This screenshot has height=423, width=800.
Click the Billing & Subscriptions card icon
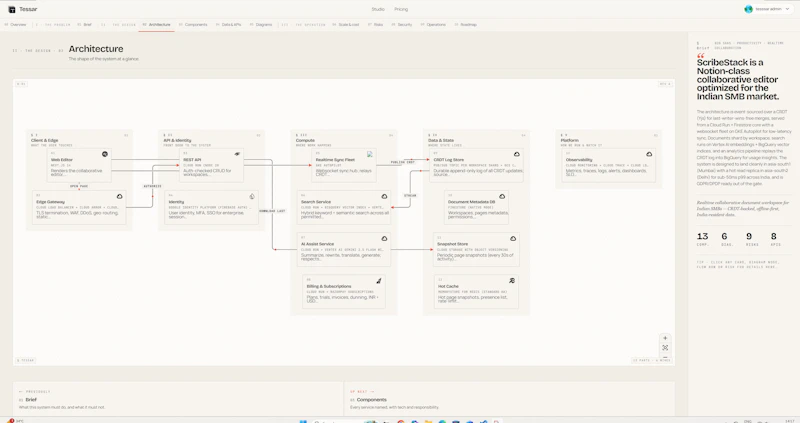(379, 281)
